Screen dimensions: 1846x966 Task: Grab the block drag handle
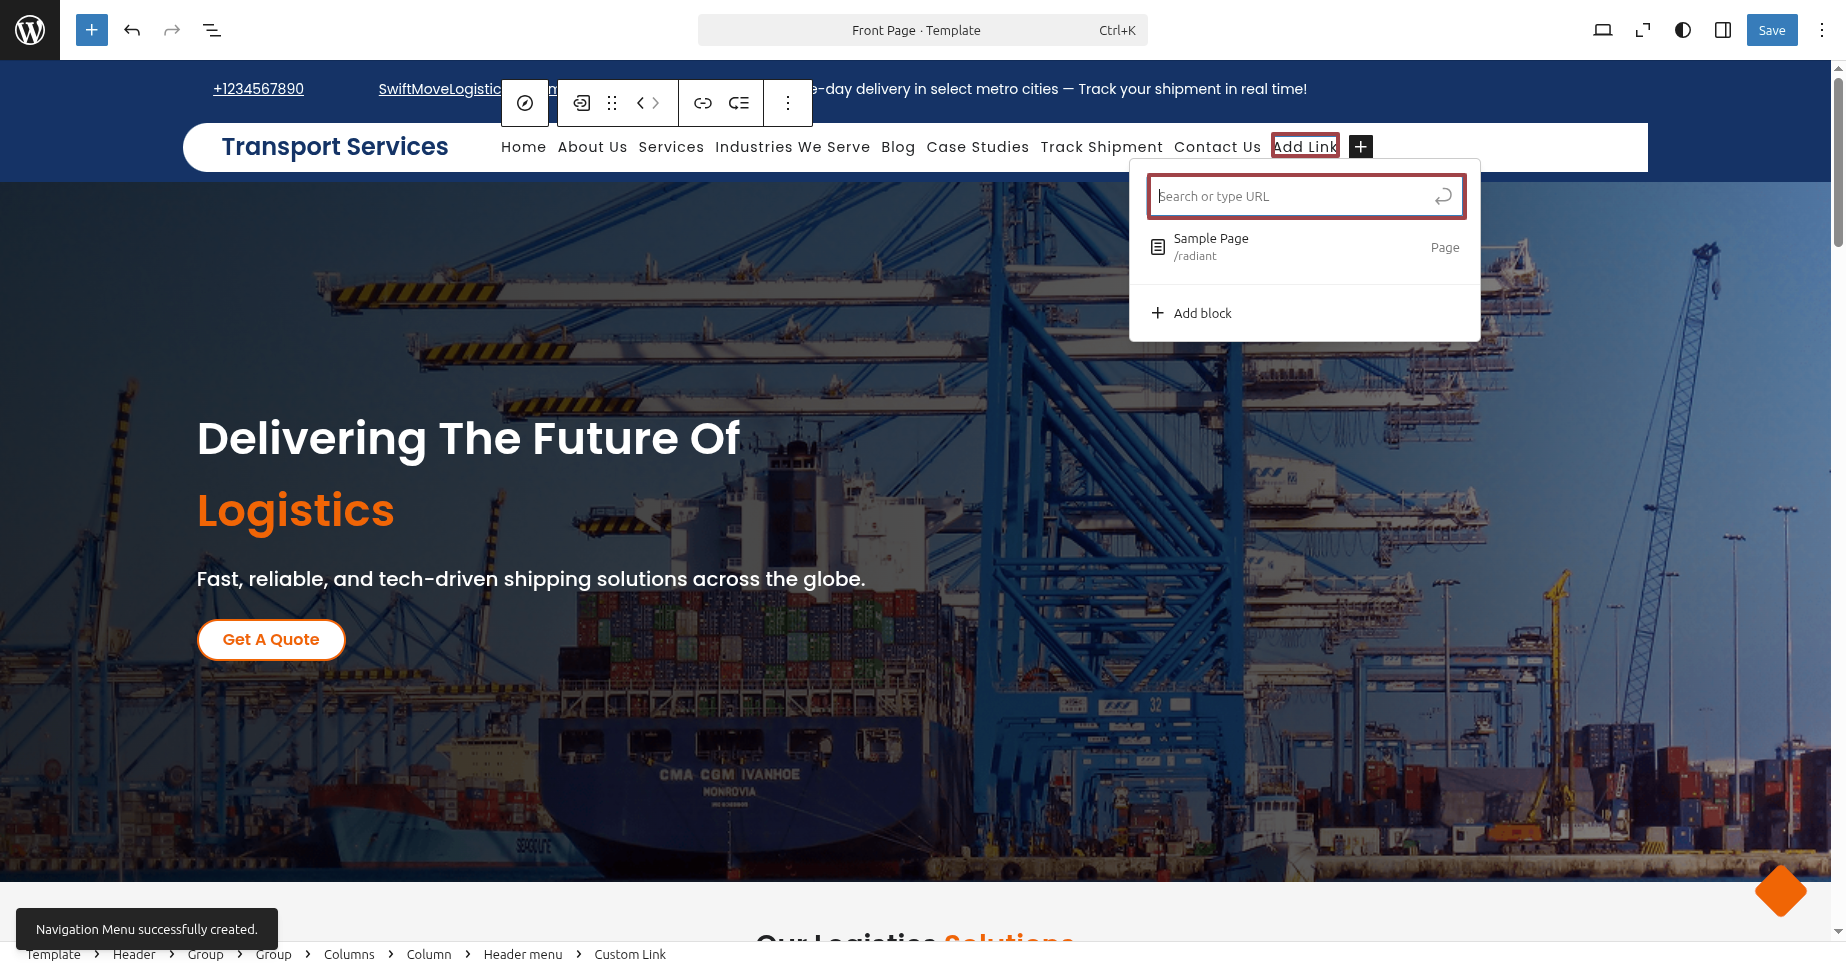point(612,103)
